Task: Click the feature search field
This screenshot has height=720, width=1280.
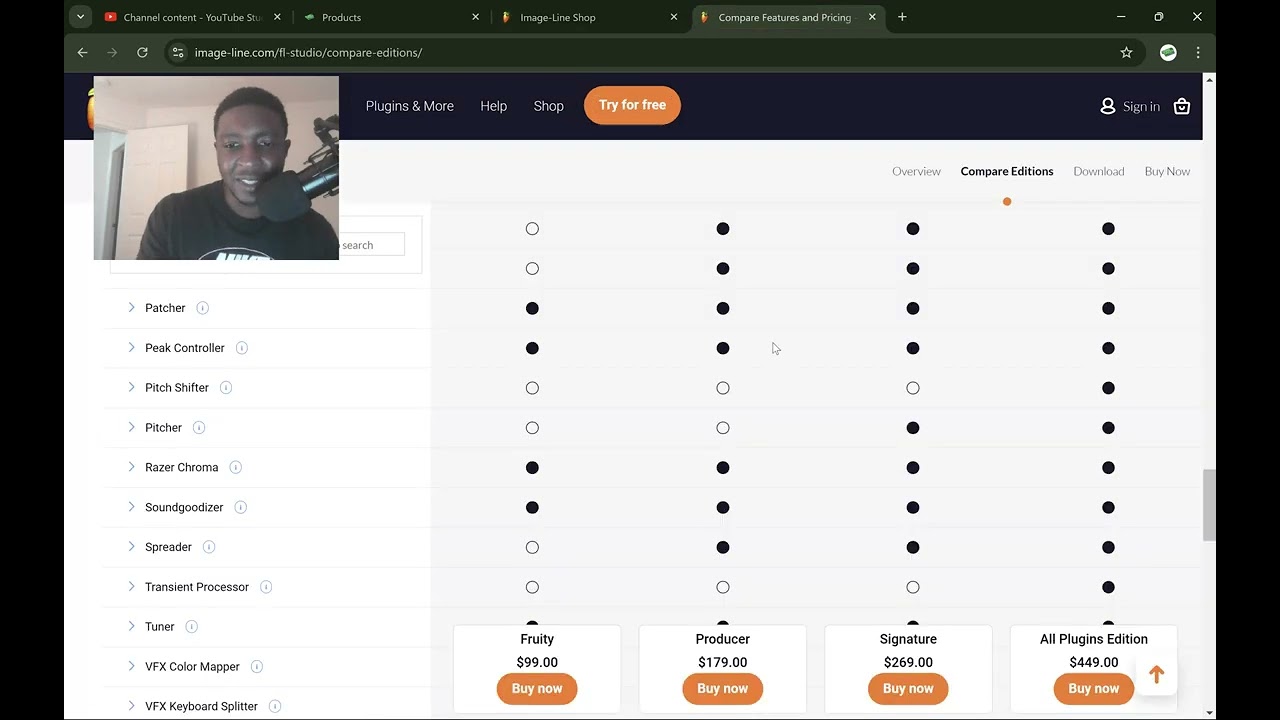Action: click(x=372, y=245)
